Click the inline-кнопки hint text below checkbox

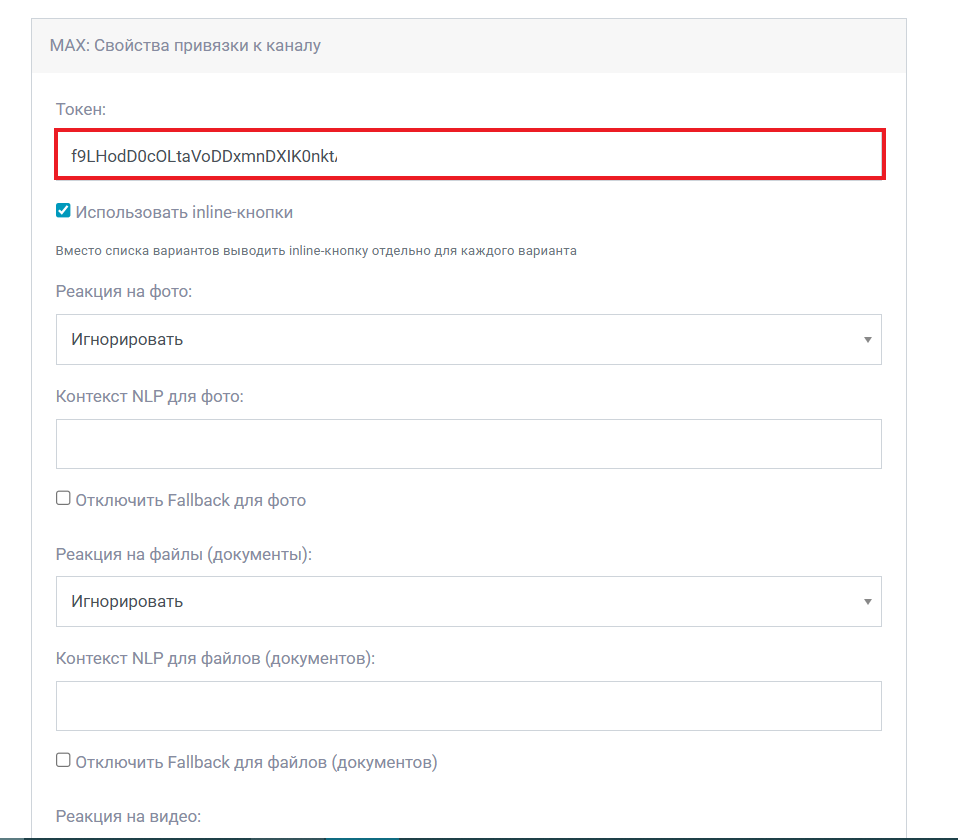click(x=316, y=251)
